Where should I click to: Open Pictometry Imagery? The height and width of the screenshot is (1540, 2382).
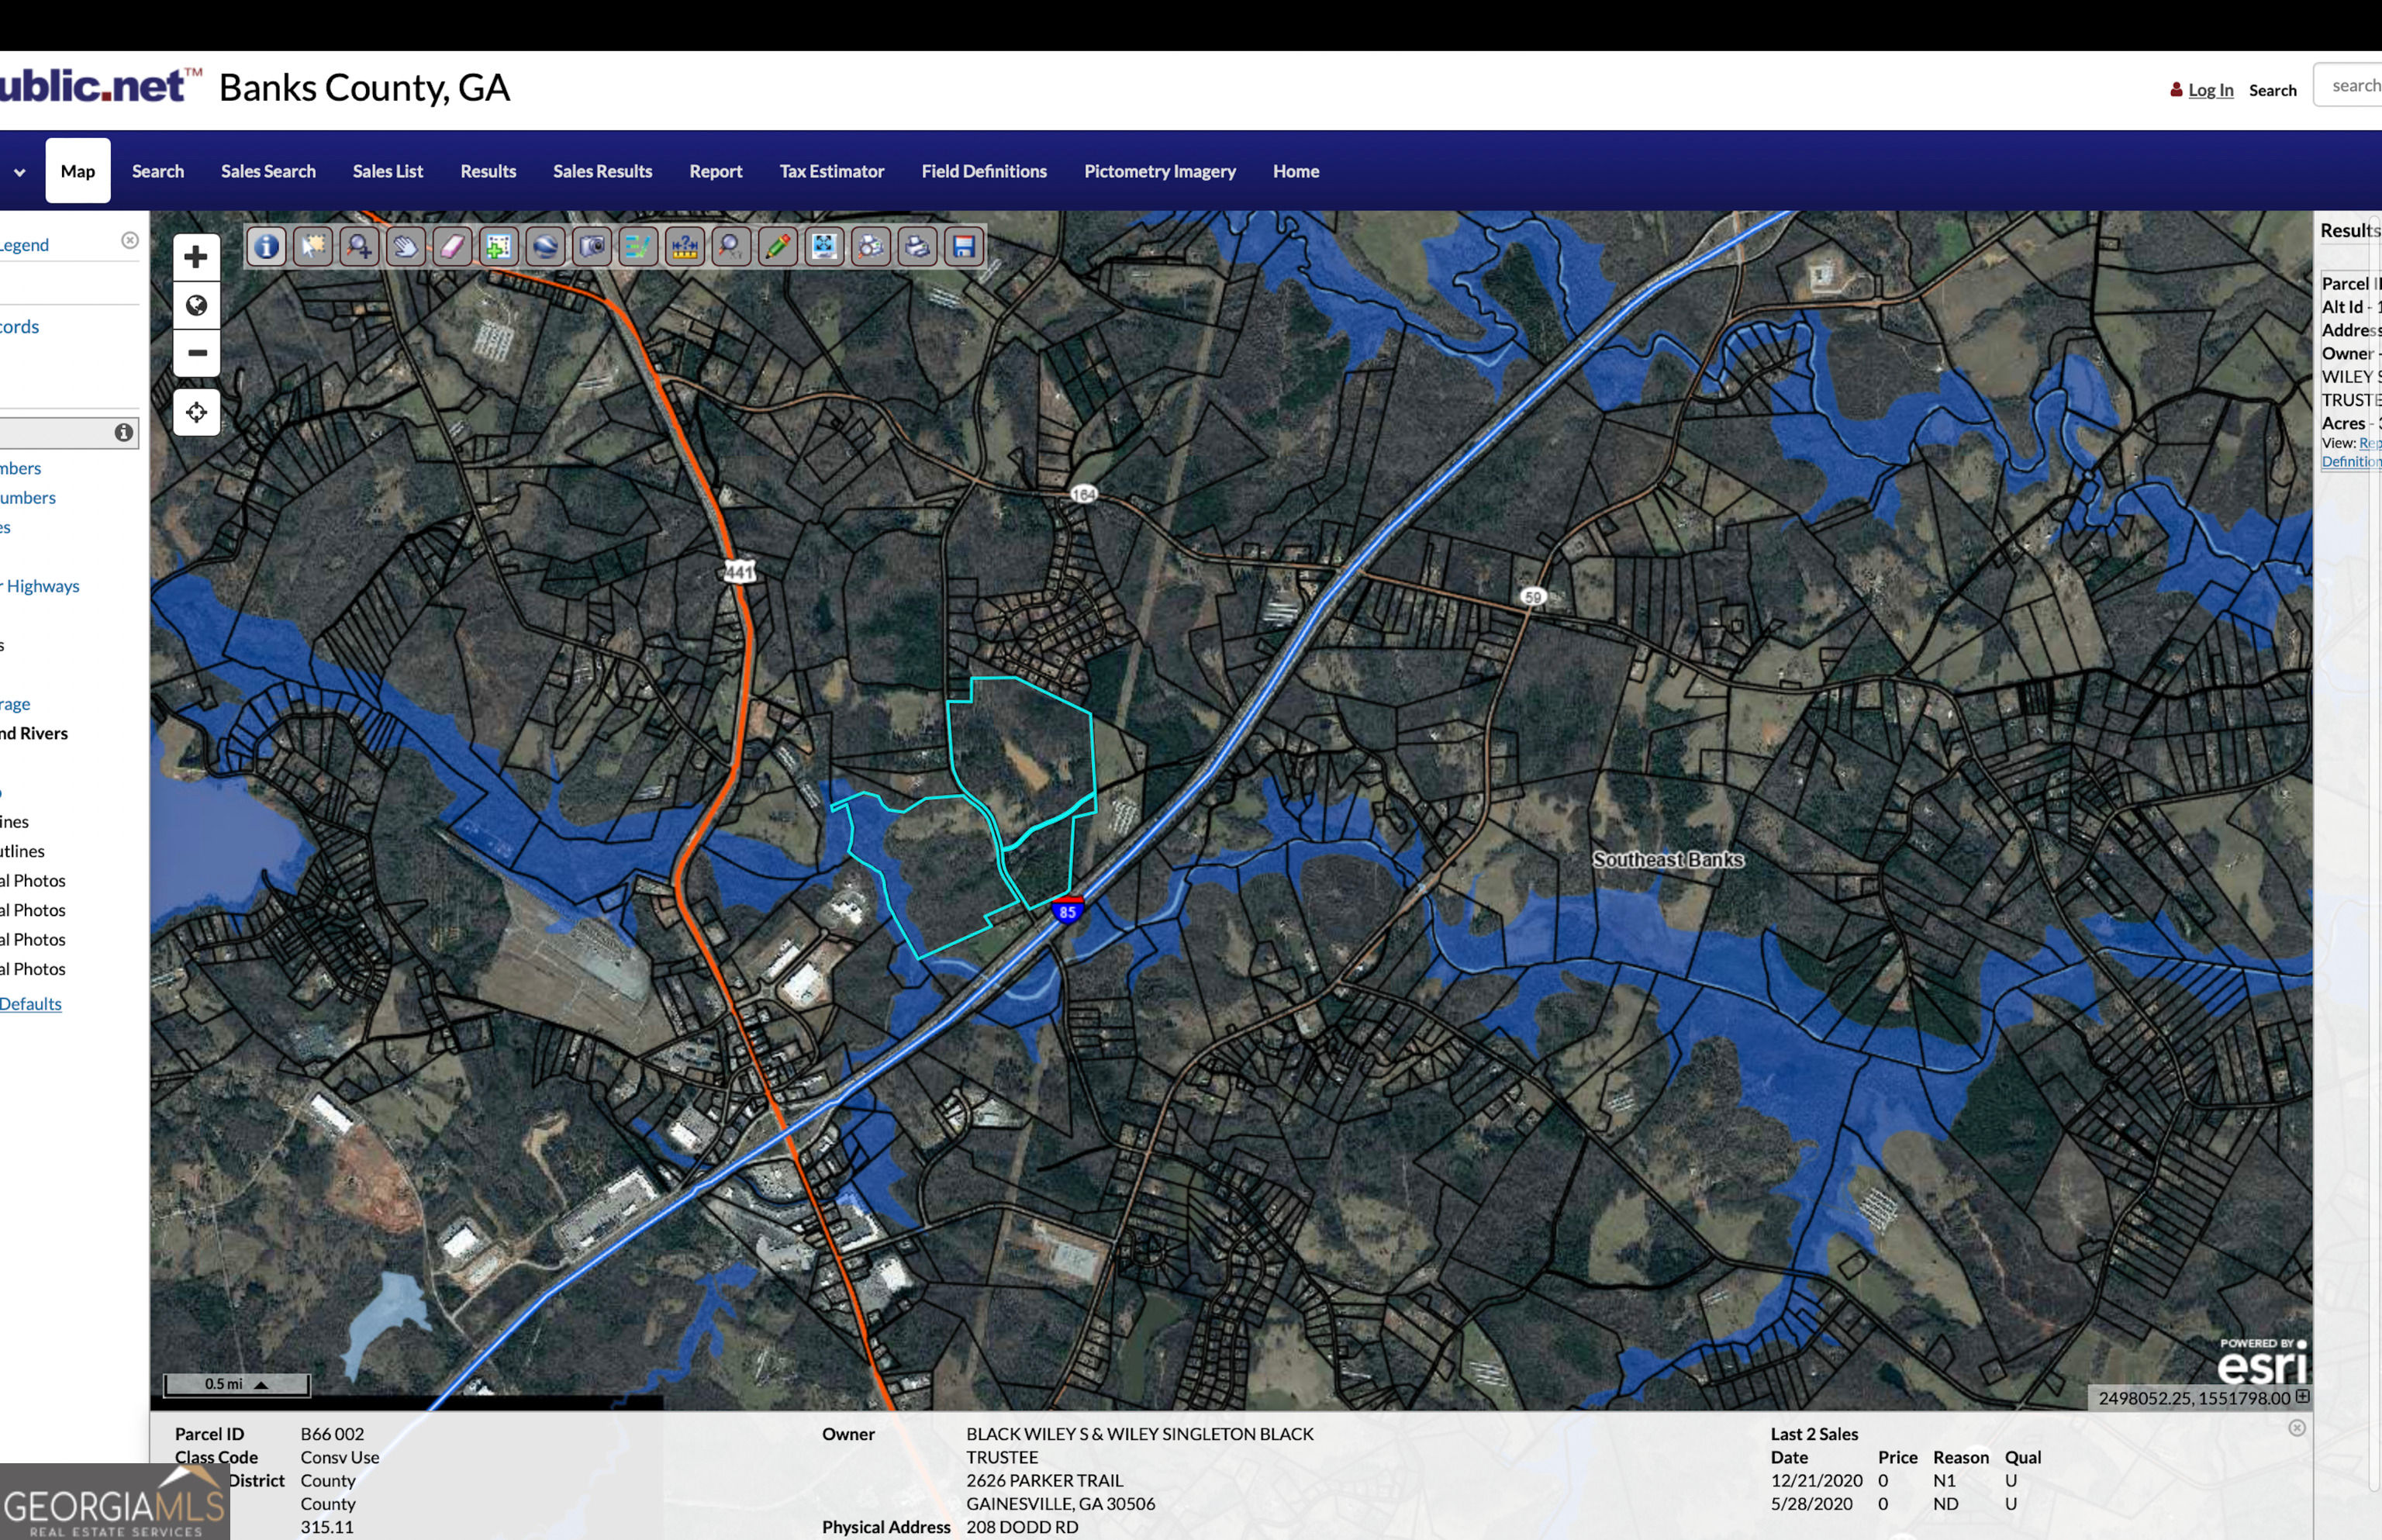tap(1160, 171)
